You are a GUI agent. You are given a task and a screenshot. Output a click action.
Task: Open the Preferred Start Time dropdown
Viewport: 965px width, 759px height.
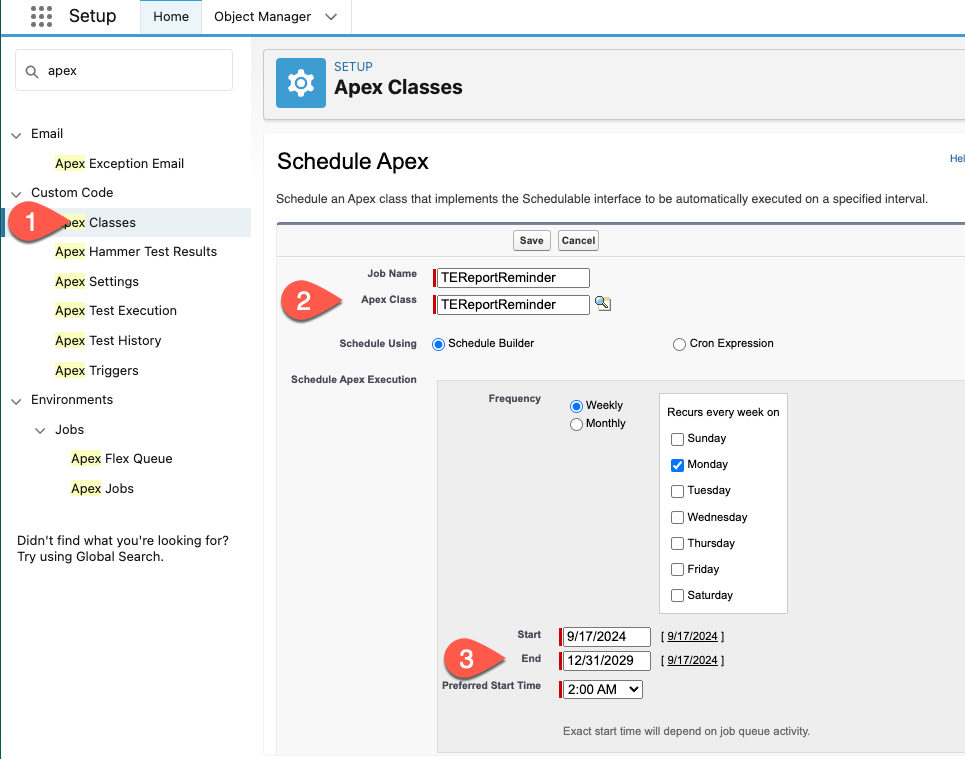coord(603,689)
